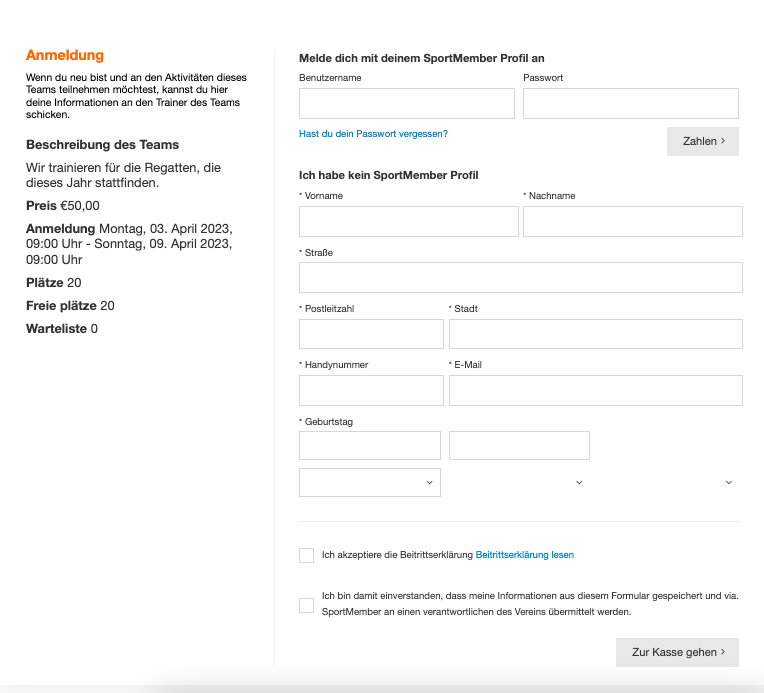The image size is (764, 693).
Task: Expand the middle dropdown chevron below Geburtstag
Action: coord(579,483)
